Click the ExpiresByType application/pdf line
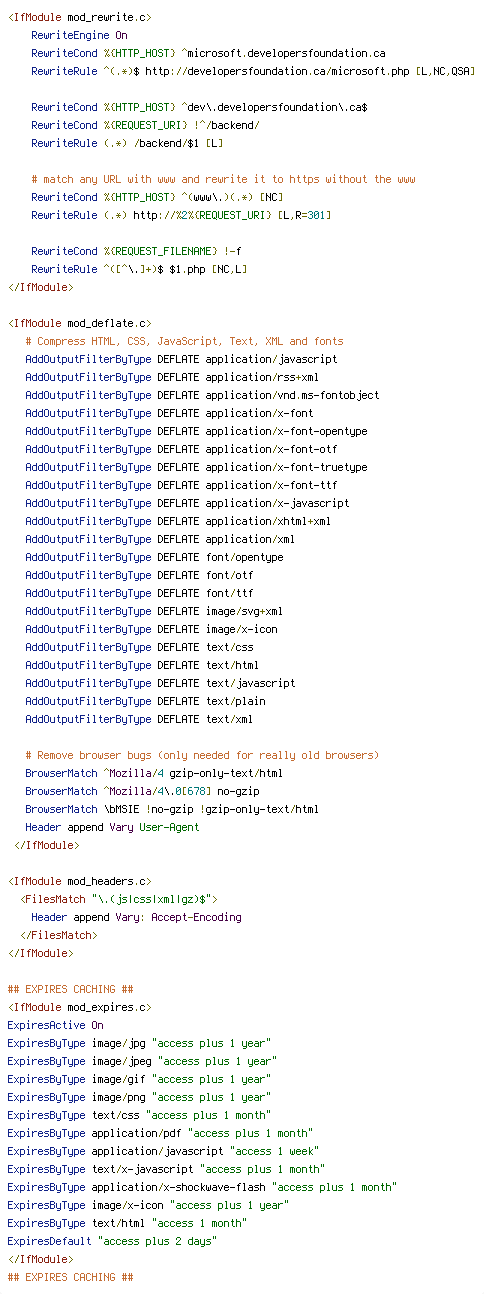This screenshot has height=1294, width=484. [x=160, y=1133]
